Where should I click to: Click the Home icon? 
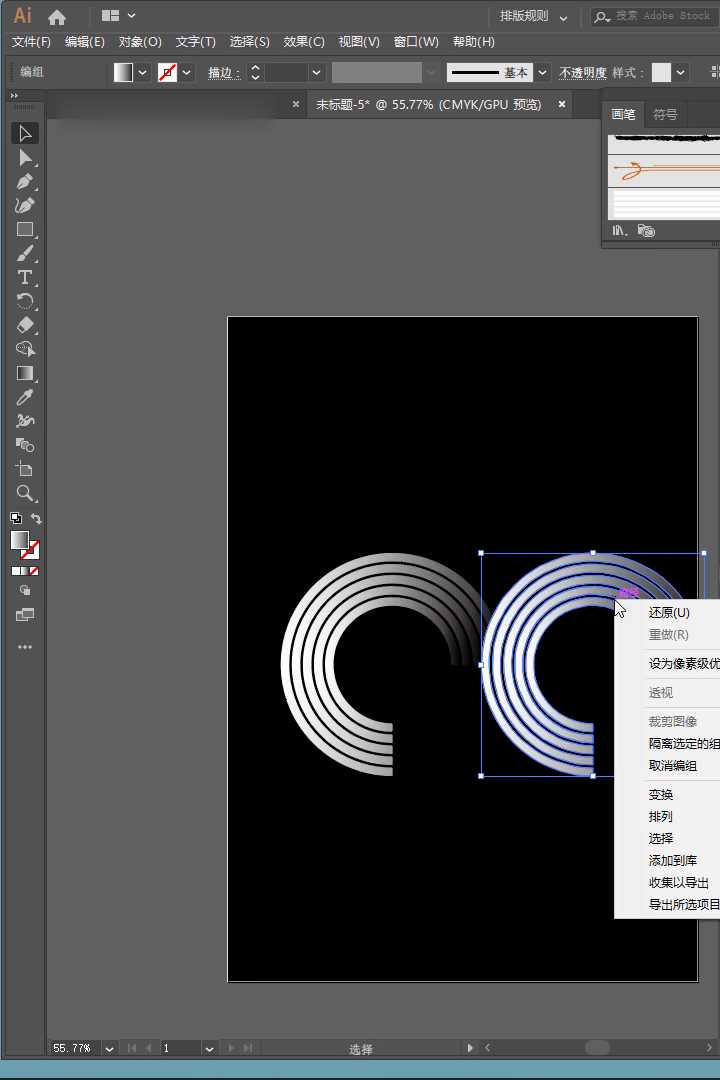pos(57,16)
